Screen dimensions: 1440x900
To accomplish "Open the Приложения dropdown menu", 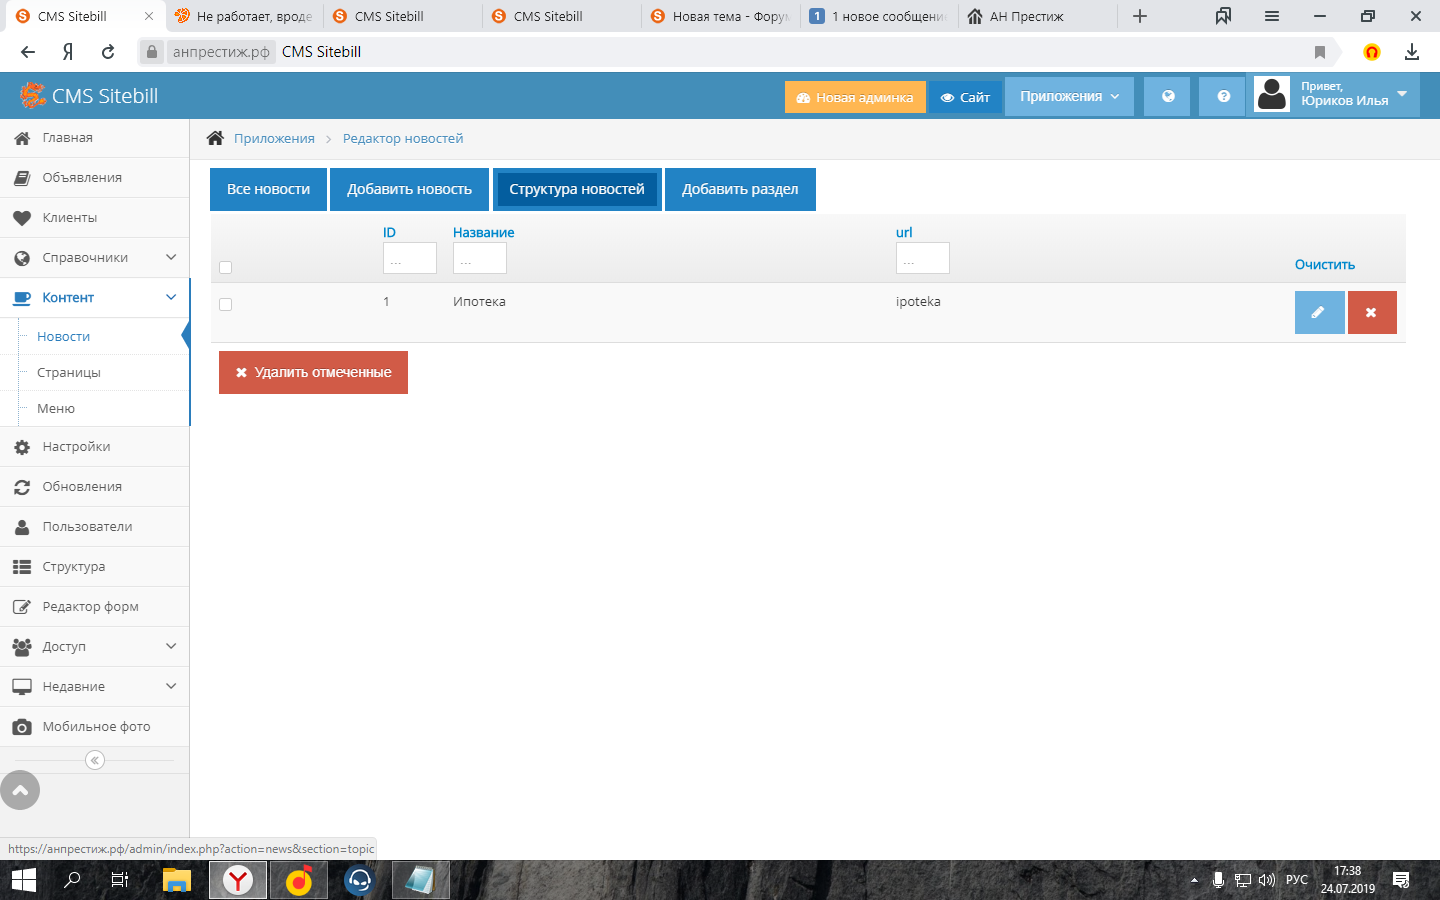I will coord(1068,97).
